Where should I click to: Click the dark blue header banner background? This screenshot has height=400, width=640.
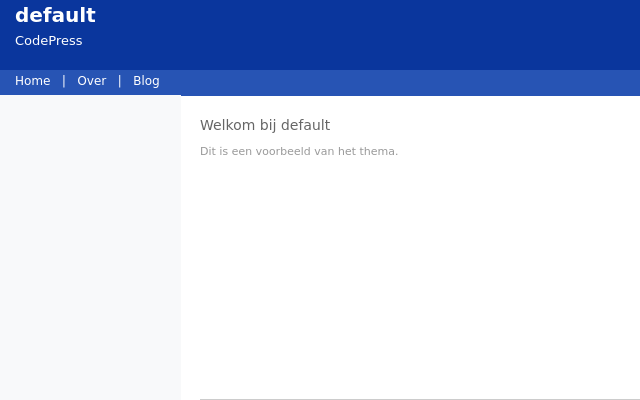pos(367,35)
